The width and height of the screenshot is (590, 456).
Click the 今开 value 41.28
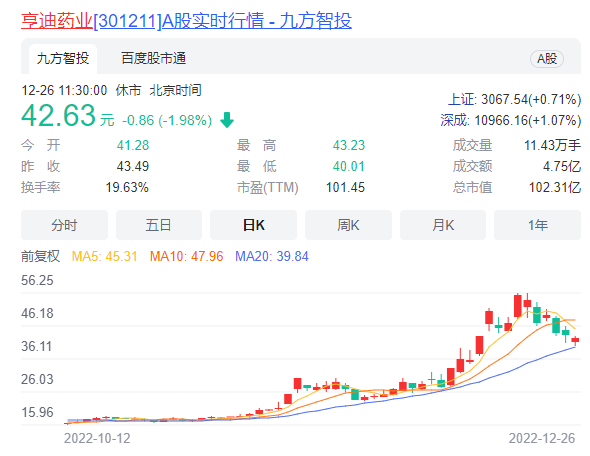[133, 145]
